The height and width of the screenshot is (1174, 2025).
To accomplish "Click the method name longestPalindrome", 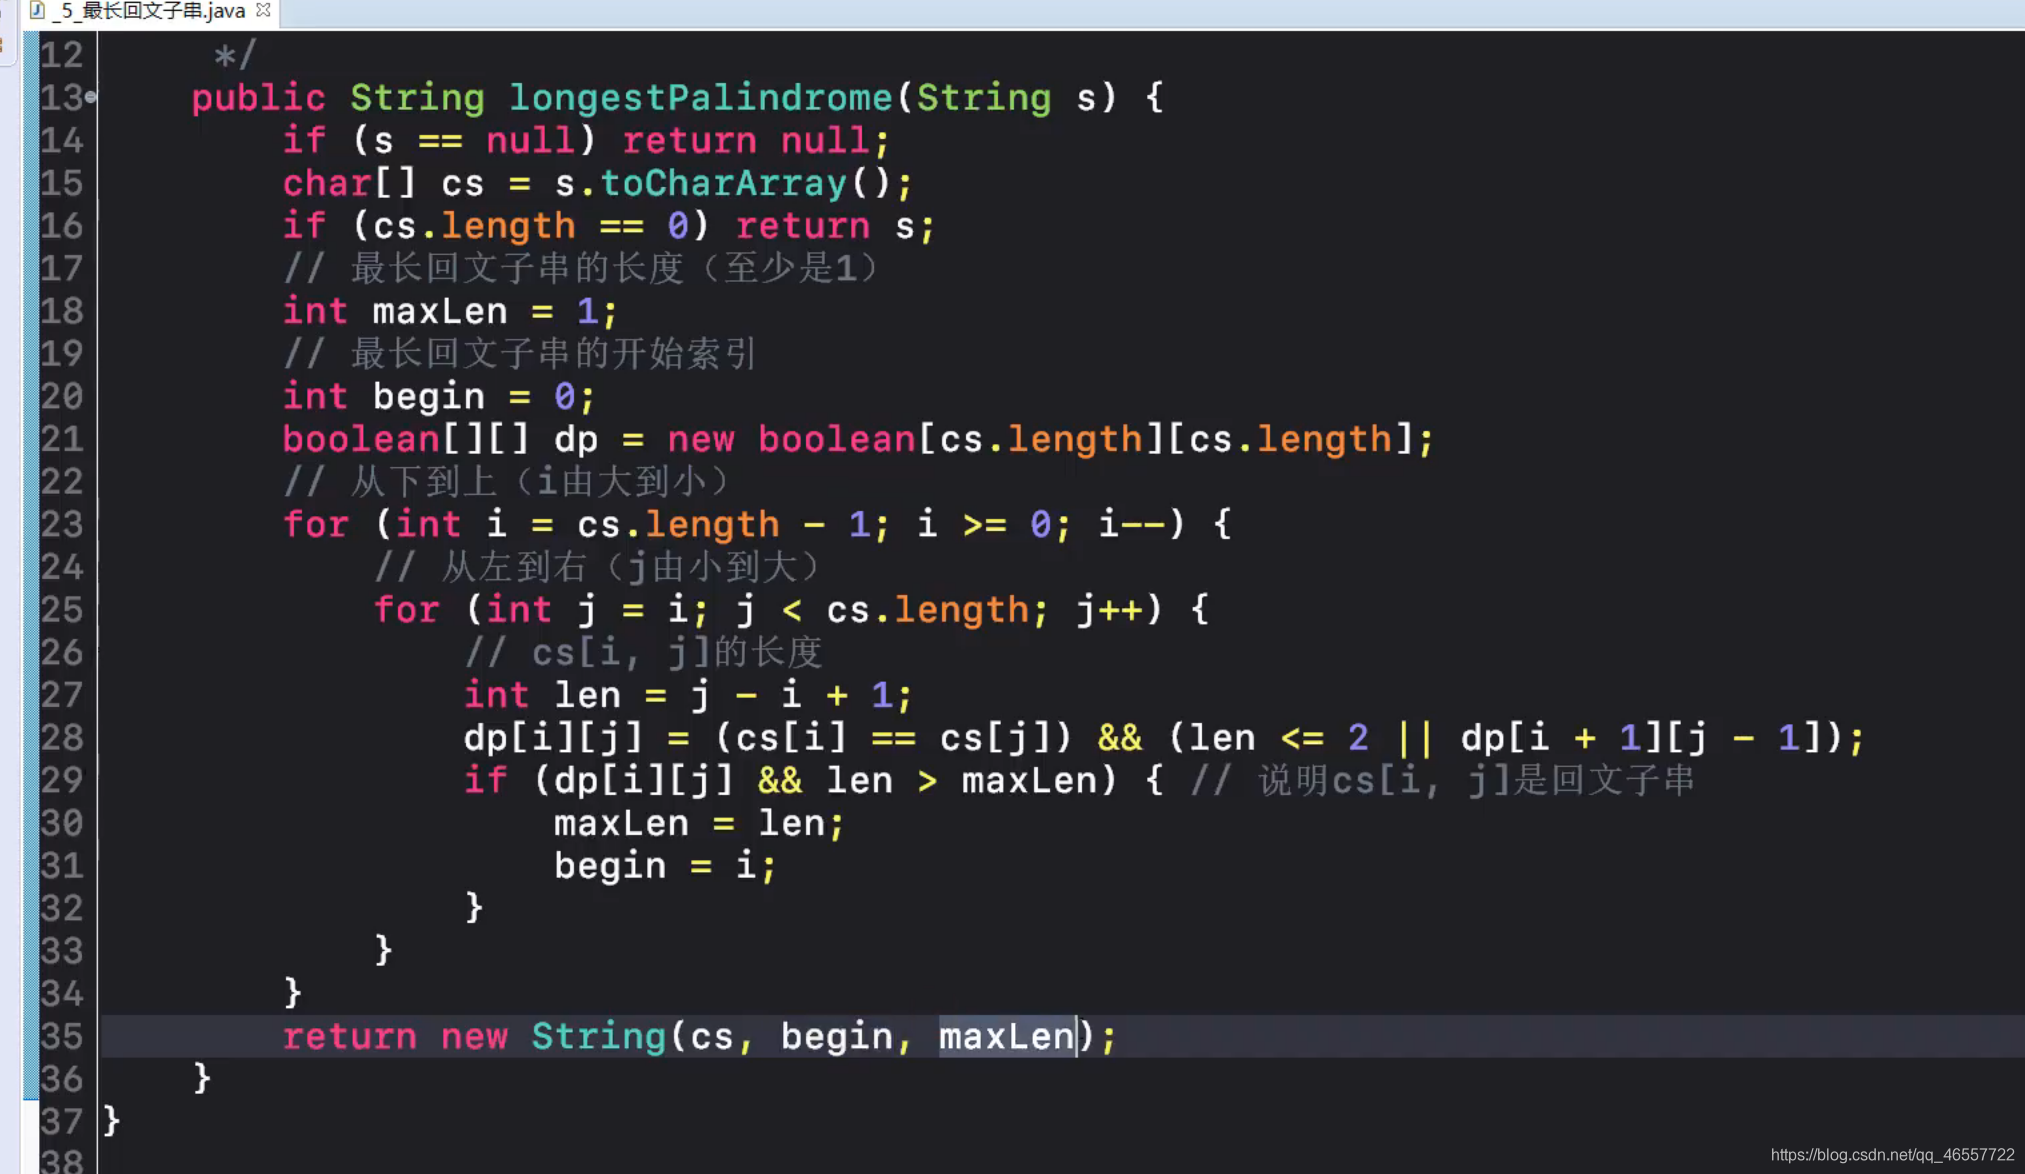I will [700, 97].
